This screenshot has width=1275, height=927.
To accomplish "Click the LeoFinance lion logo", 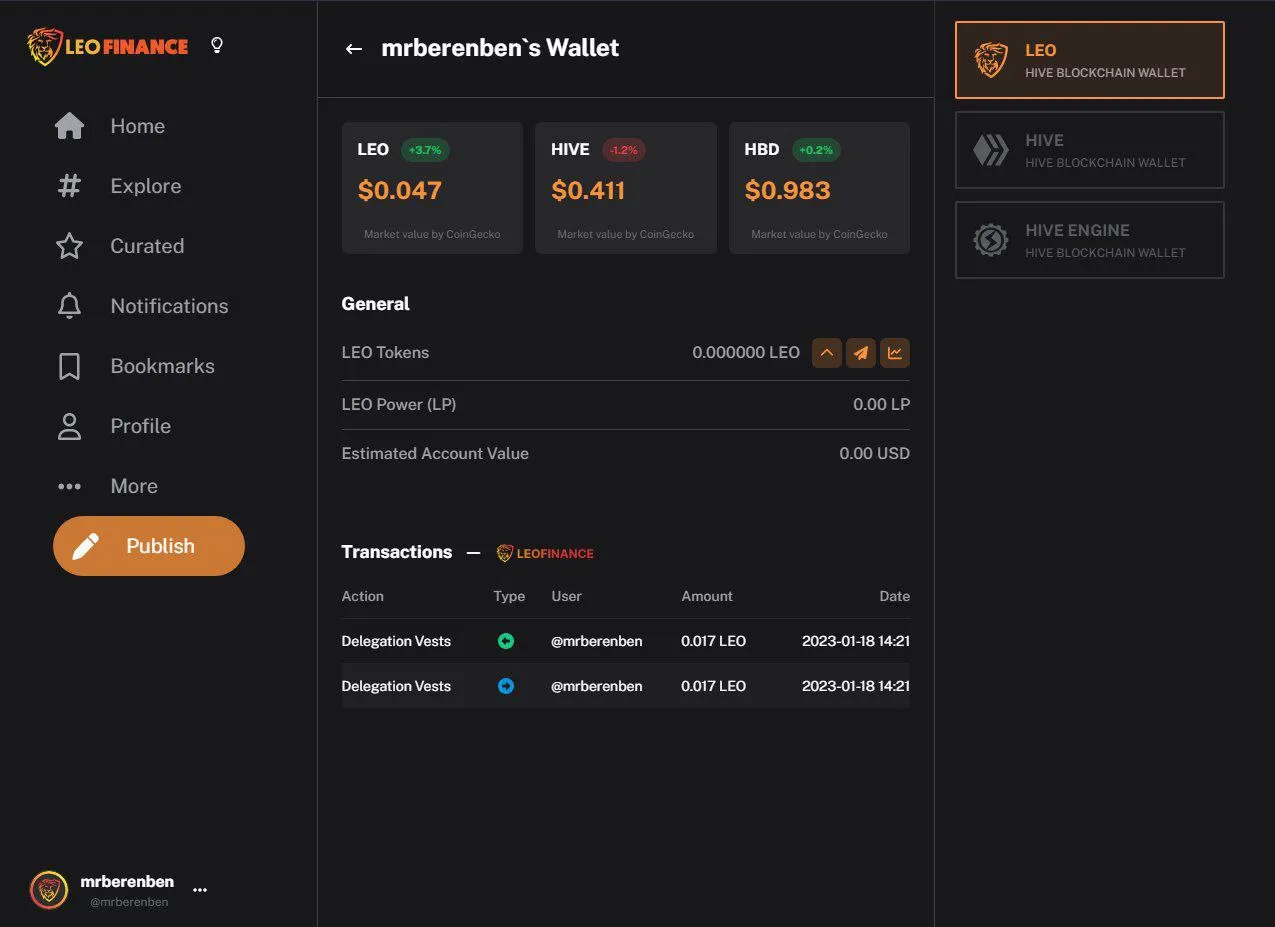I will click(x=108, y=46).
